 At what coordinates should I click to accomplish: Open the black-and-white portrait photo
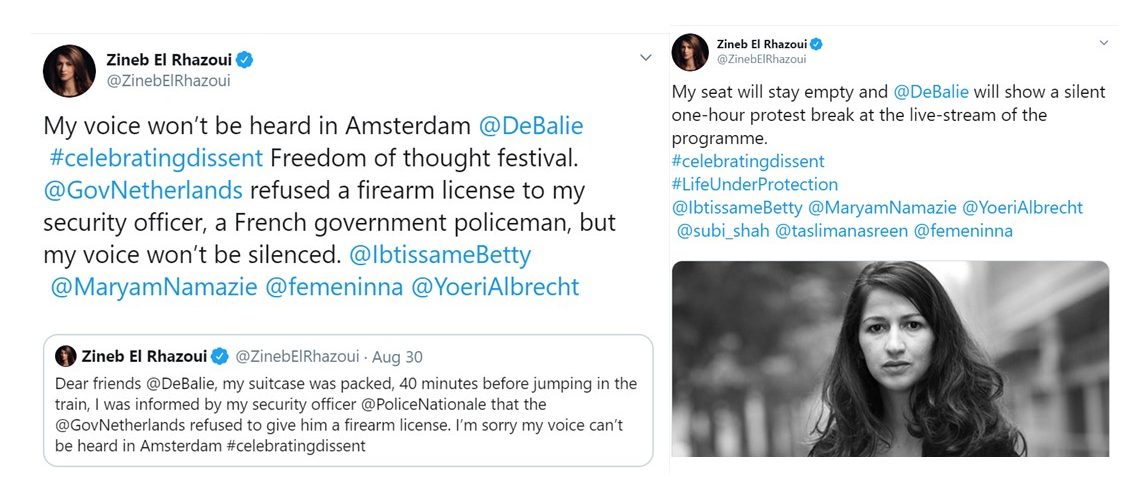(890, 358)
